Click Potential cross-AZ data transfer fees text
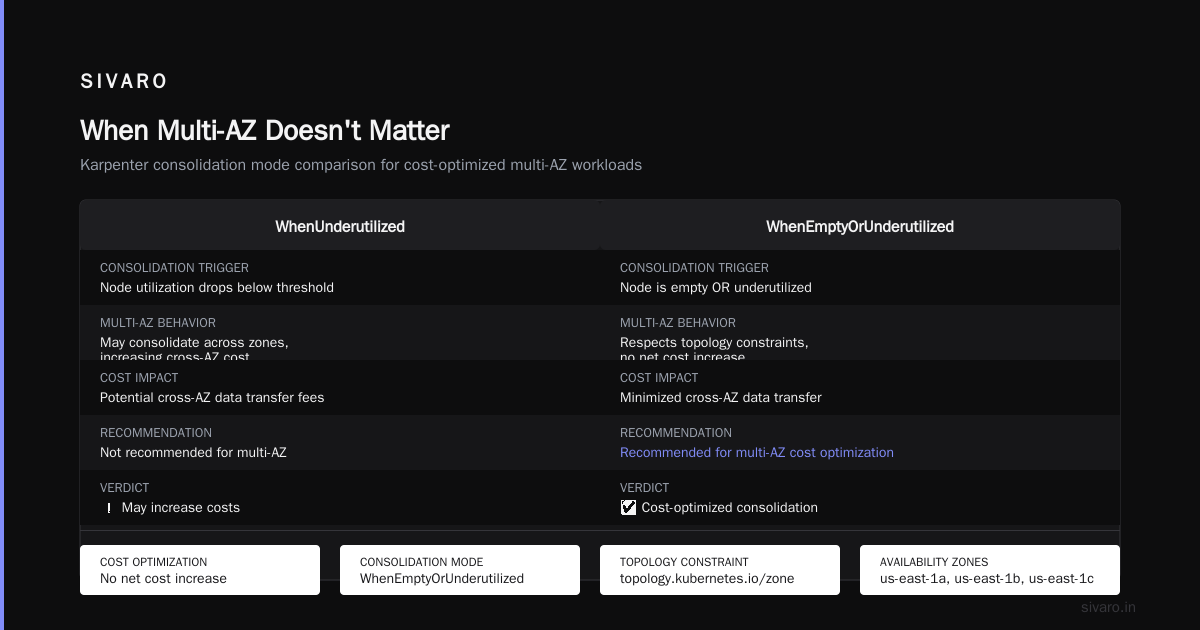This screenshot has height=630, width=1200. [x=212, y=398]
